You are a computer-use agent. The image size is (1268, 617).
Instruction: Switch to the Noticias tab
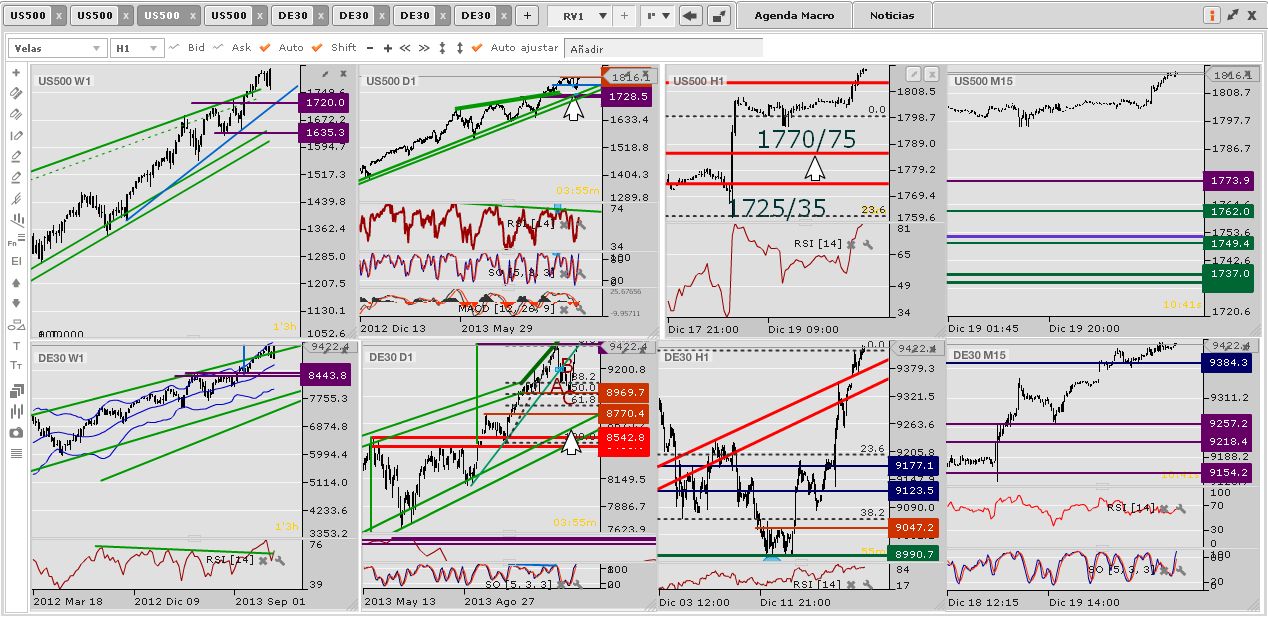coord(892,16)
